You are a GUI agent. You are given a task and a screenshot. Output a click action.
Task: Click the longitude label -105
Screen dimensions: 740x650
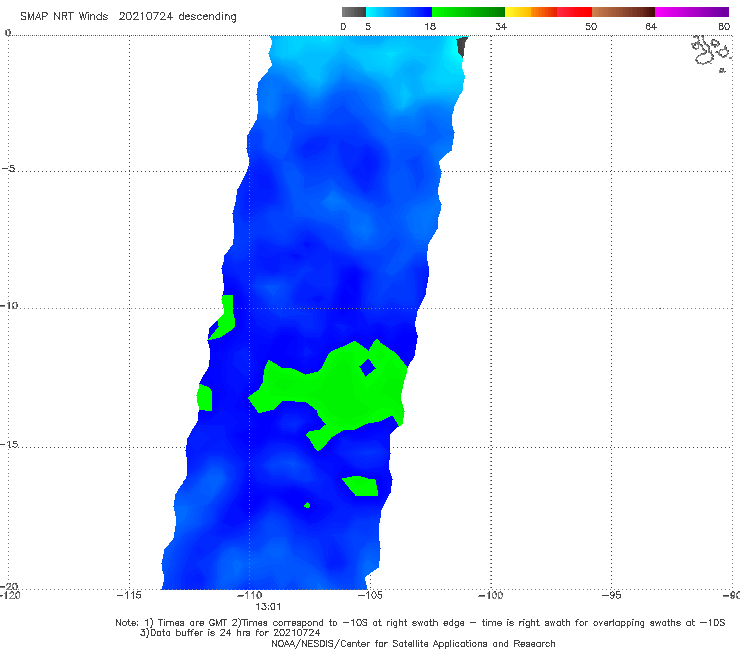(370, 595)
